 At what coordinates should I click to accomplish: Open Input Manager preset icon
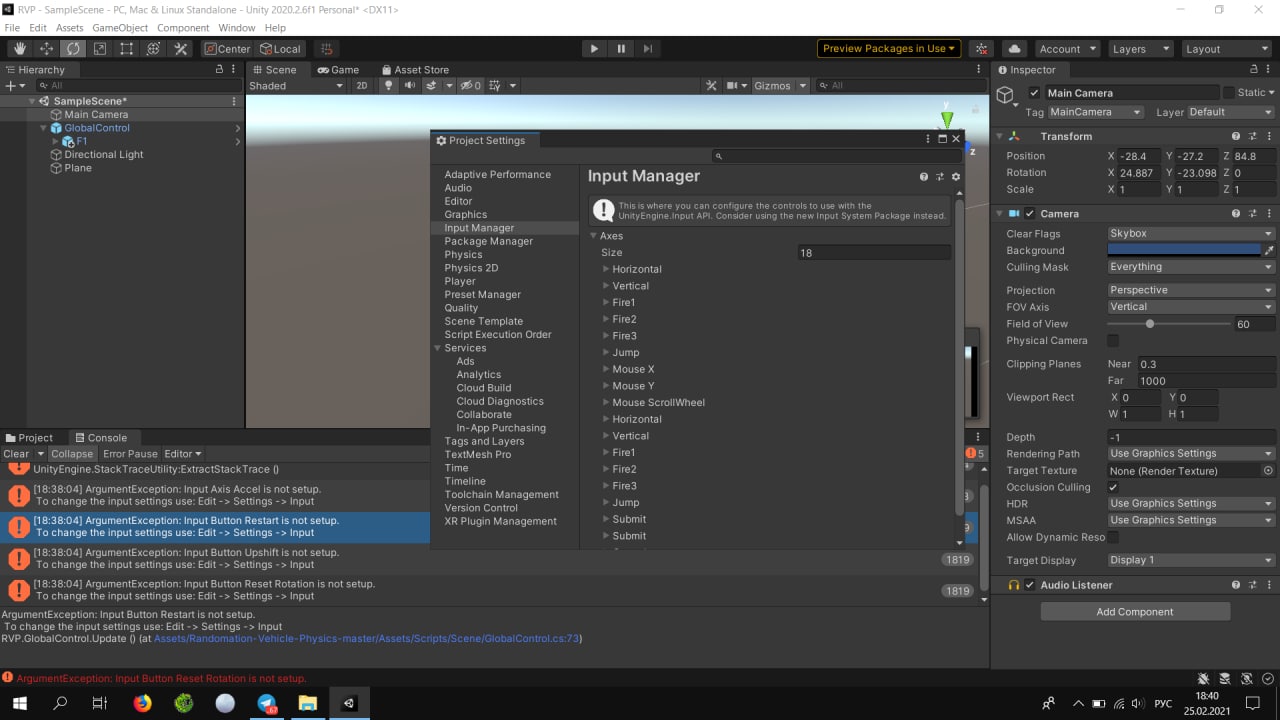click(x=940, y=176)
